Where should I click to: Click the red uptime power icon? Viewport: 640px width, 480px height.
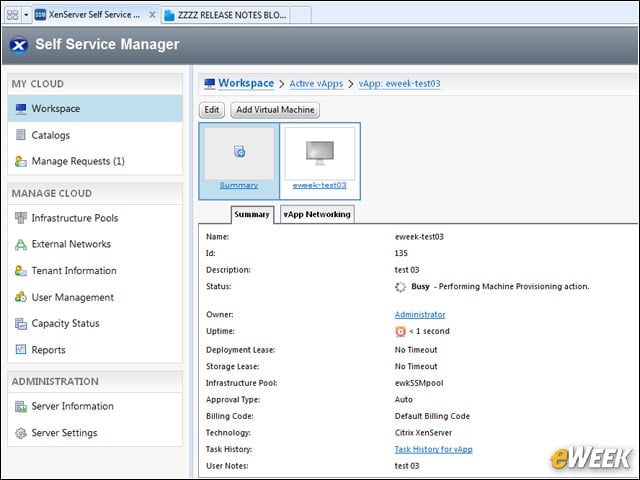(400, 331)
